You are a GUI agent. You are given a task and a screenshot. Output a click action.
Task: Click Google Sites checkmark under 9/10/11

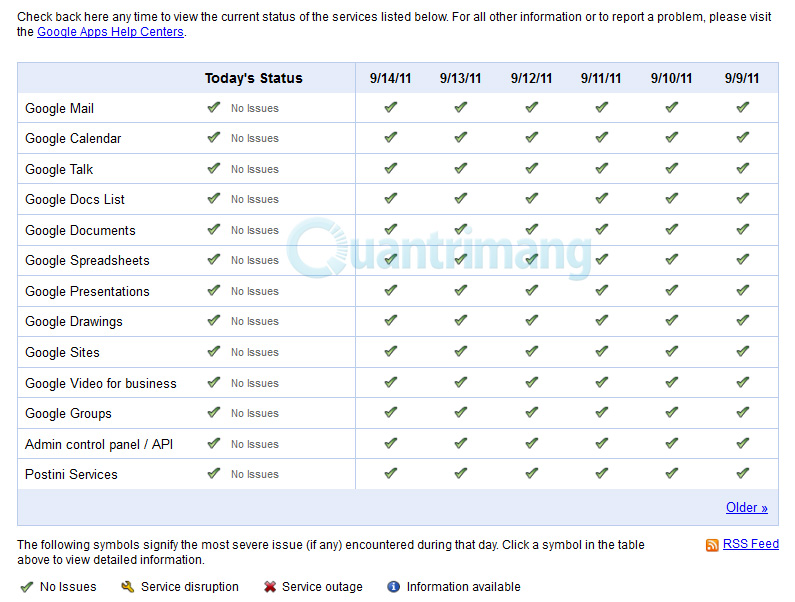tap(671, 352)
